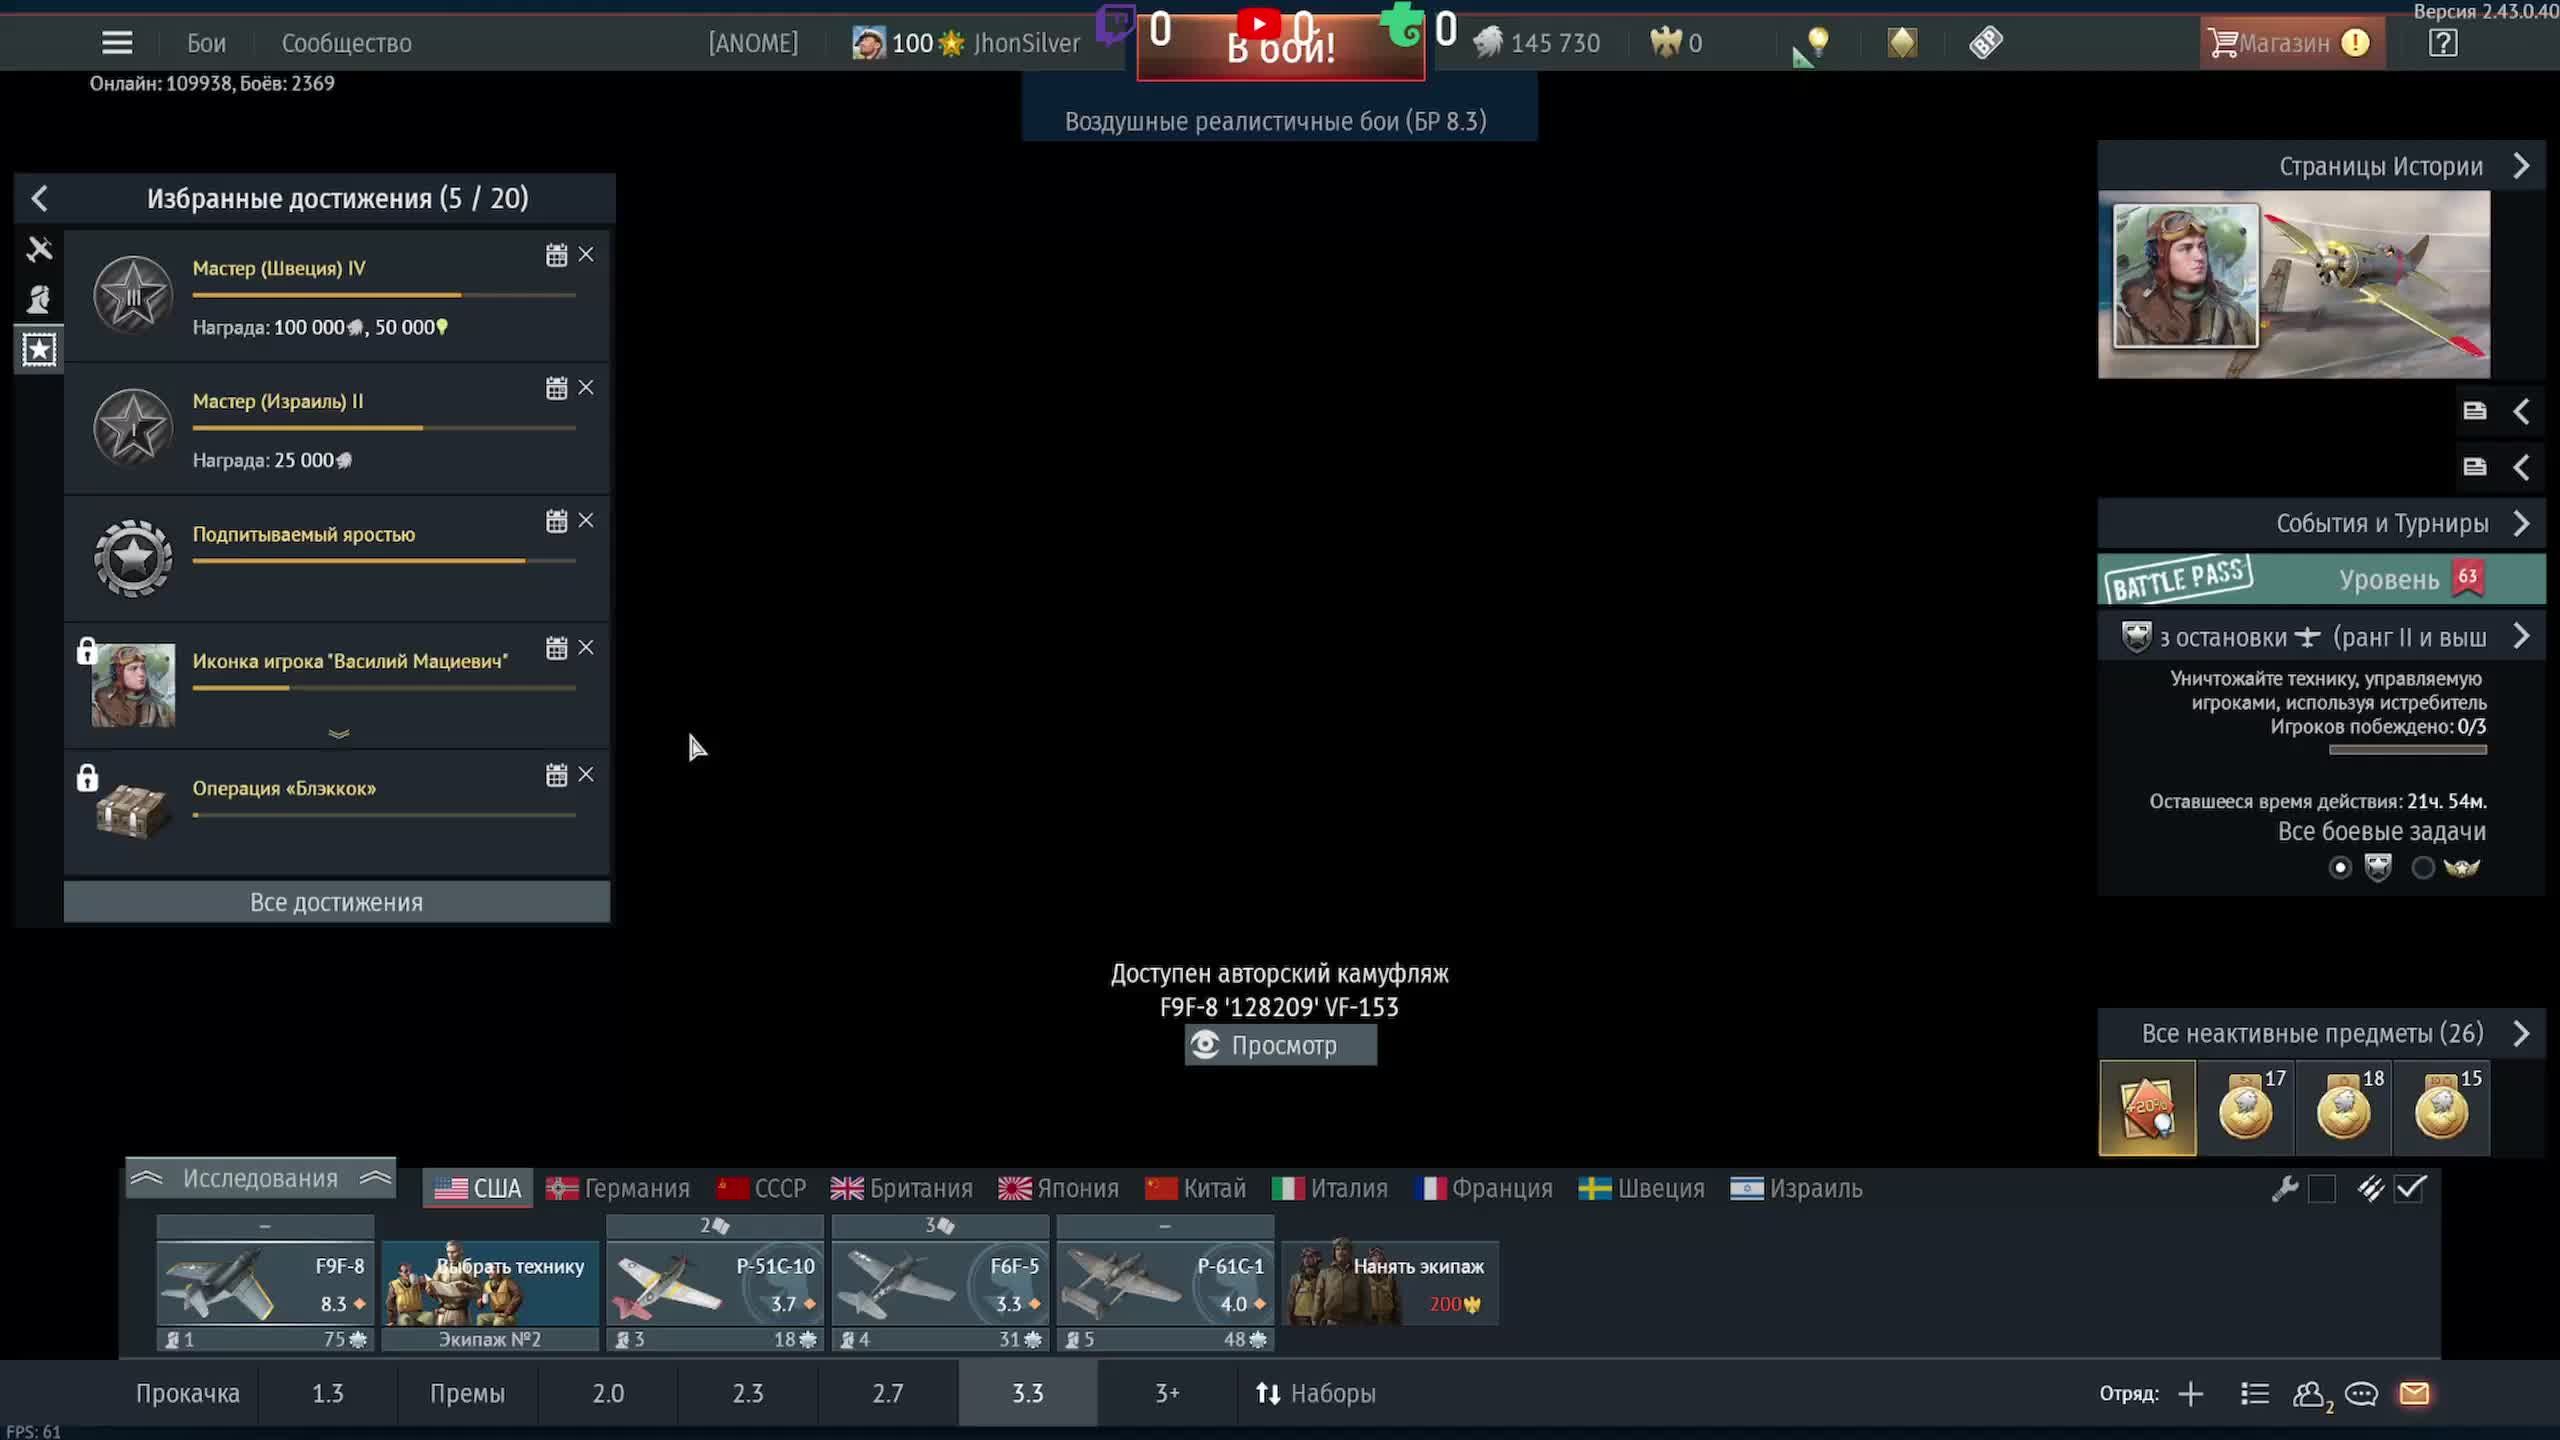Open the hamburger main menu

[117, 43]
